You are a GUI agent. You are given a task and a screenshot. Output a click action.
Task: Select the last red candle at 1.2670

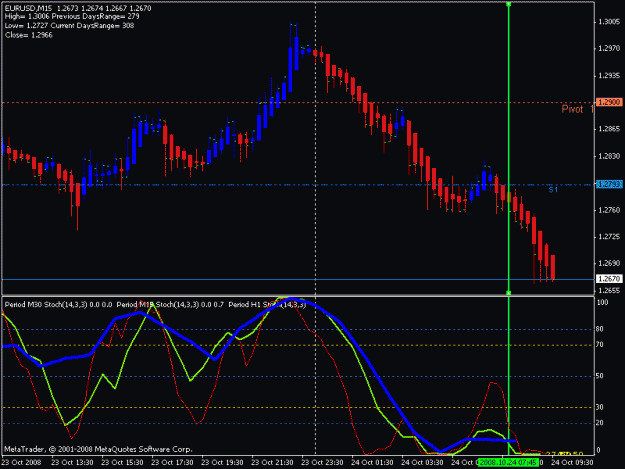[553, 267]
